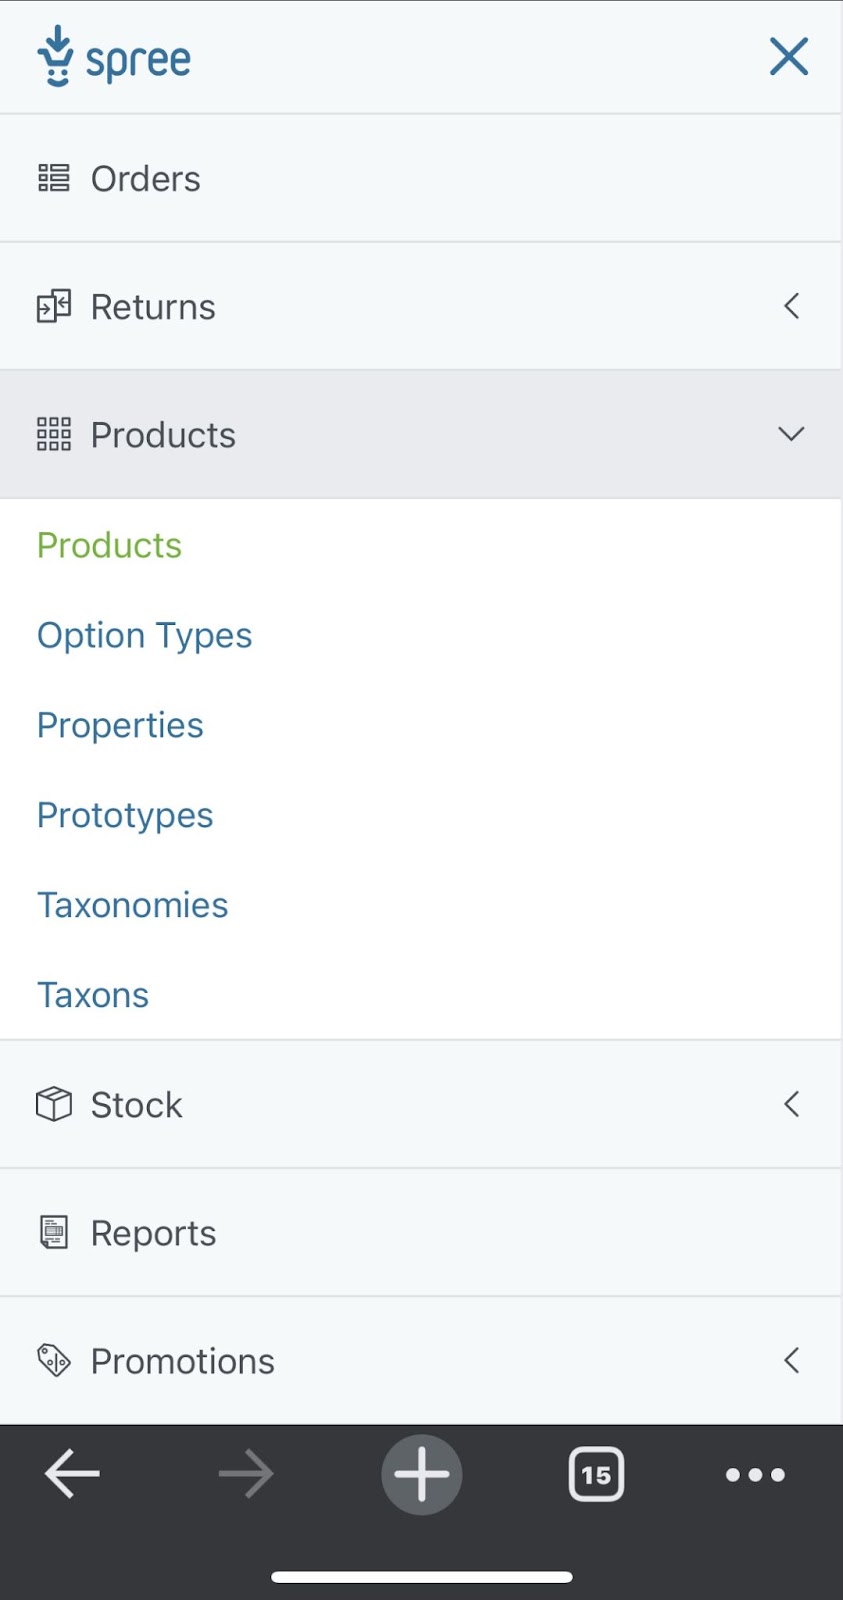Collapse the Products section chevron
The width and height of the screenshot is (843, 1600).
pos(791,434)
